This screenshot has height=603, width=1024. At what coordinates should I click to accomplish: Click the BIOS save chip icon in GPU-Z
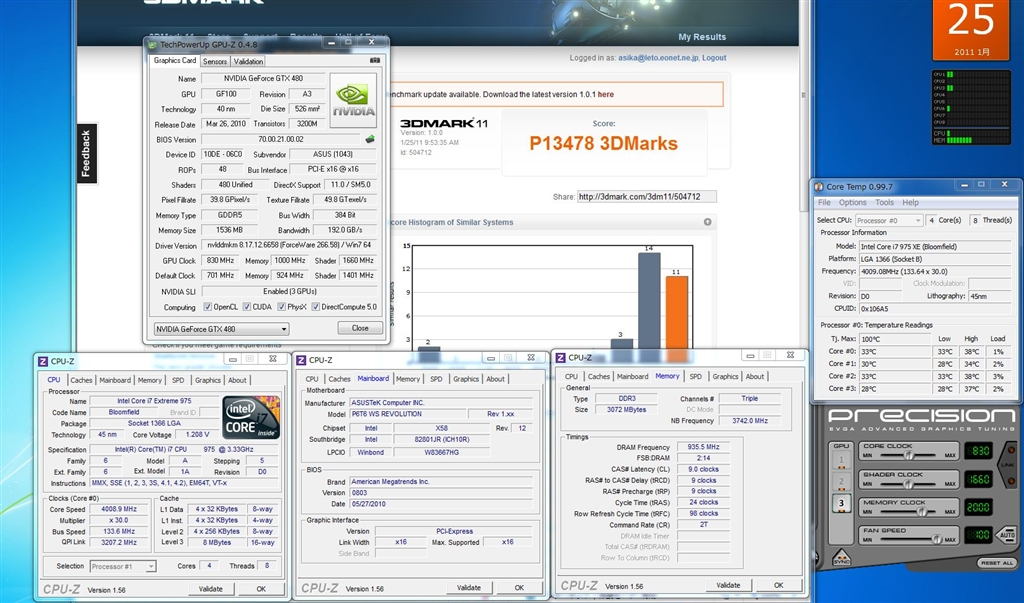[370, 140]
